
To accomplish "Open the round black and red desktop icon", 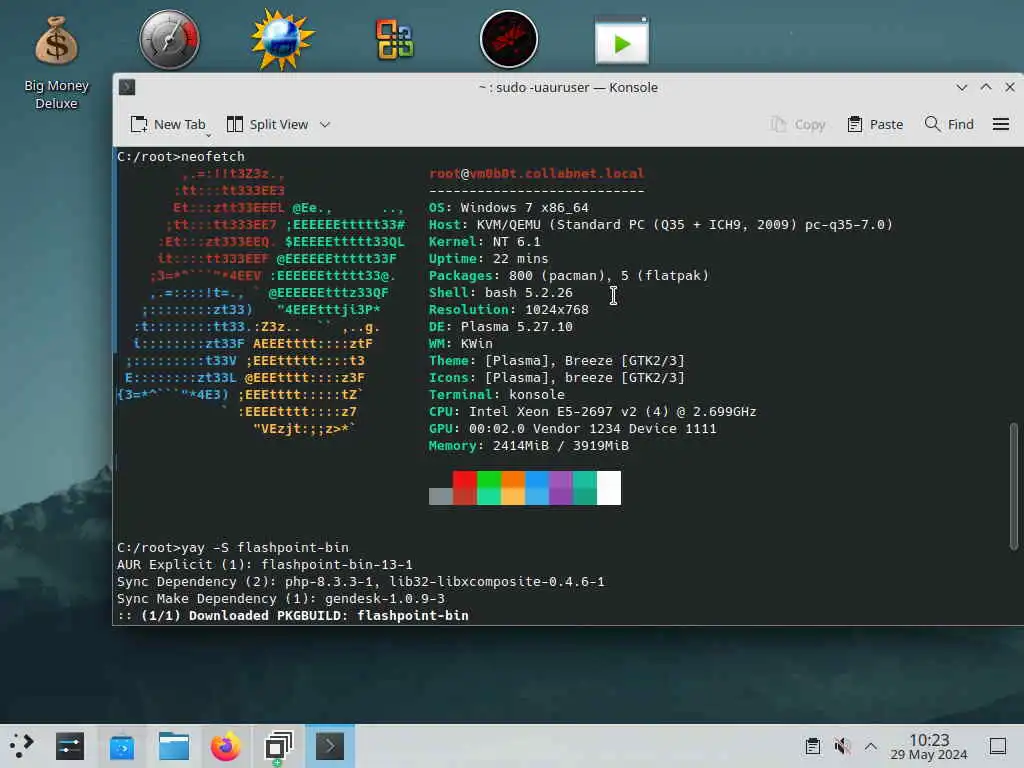I will point(509,40).
